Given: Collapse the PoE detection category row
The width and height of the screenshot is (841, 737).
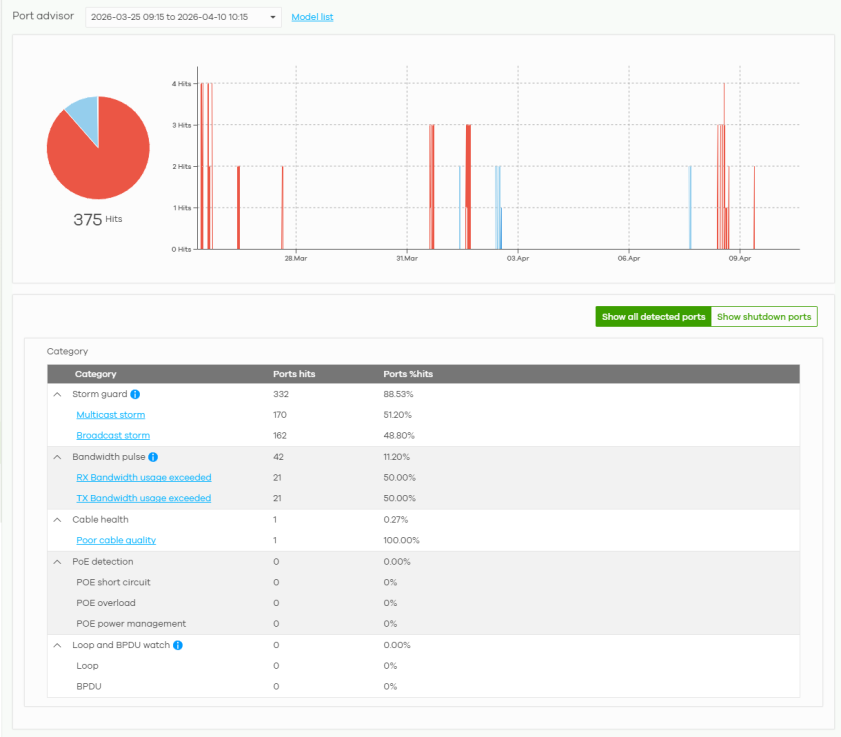Looking at the screenshot, I should click(x=57, y=562).
